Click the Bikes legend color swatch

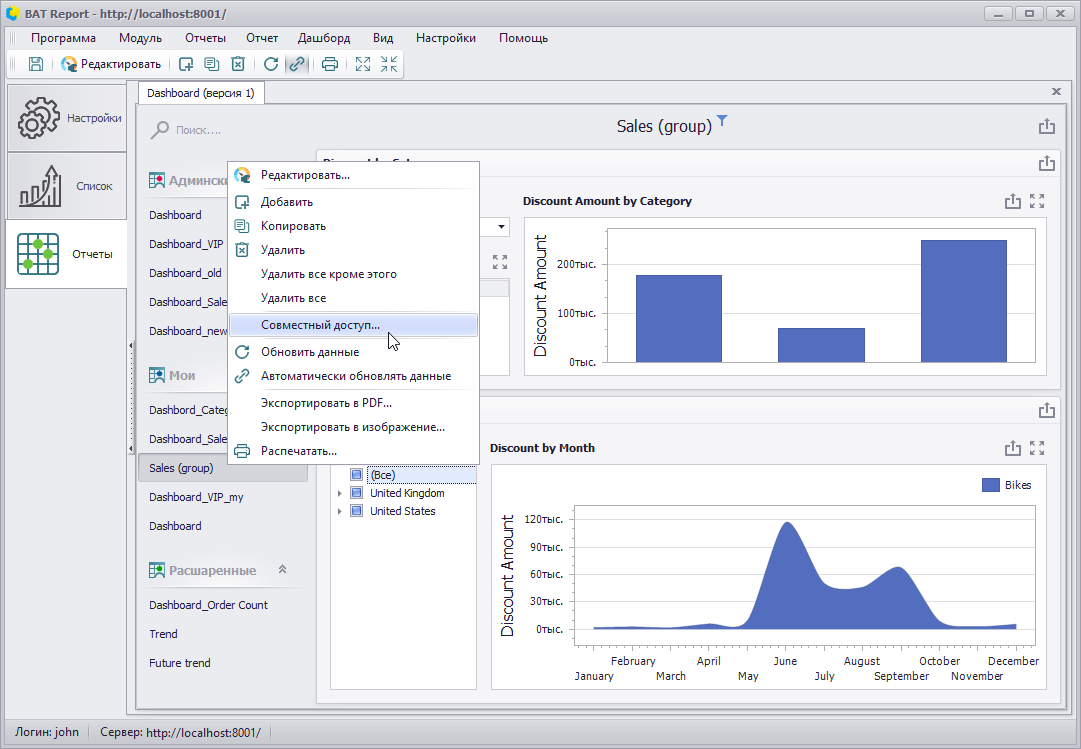pos(991,485)
